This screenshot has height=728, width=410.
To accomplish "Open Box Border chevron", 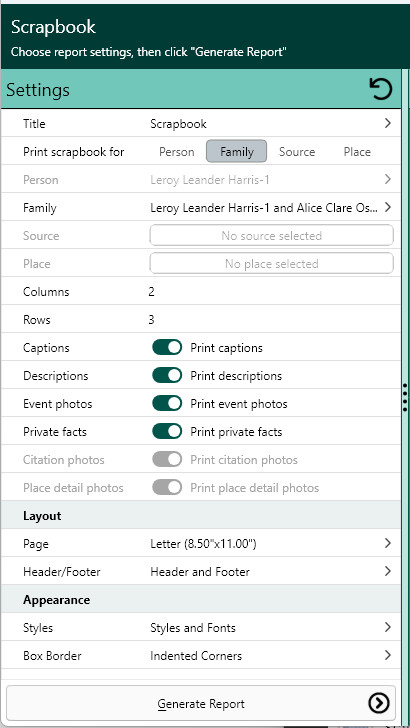I will pyautogui.click(x=388, y=656).
